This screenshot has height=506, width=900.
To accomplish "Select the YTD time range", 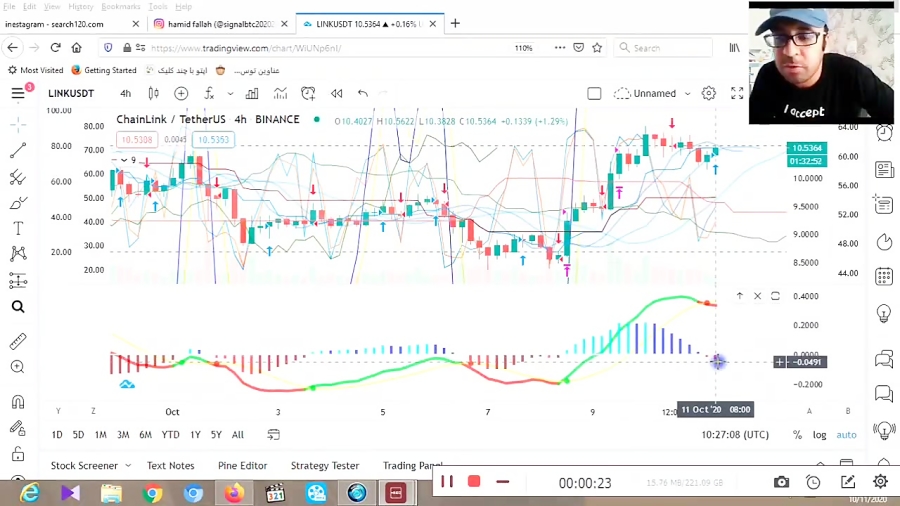I will [170, 435].
